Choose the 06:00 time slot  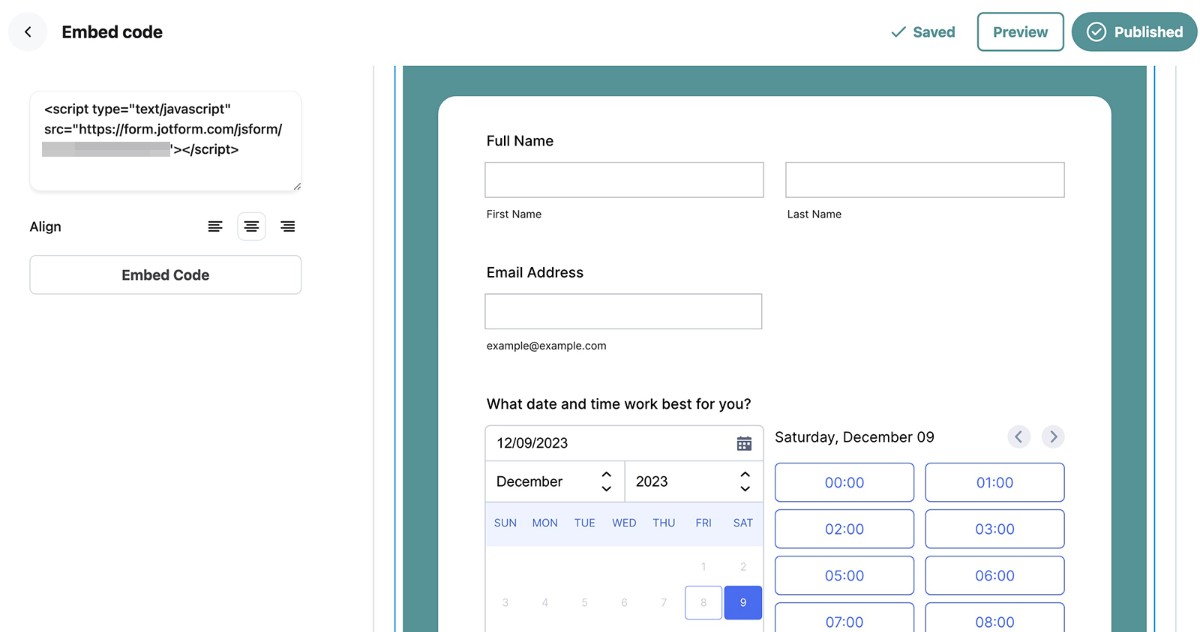(x=995, y=576)
